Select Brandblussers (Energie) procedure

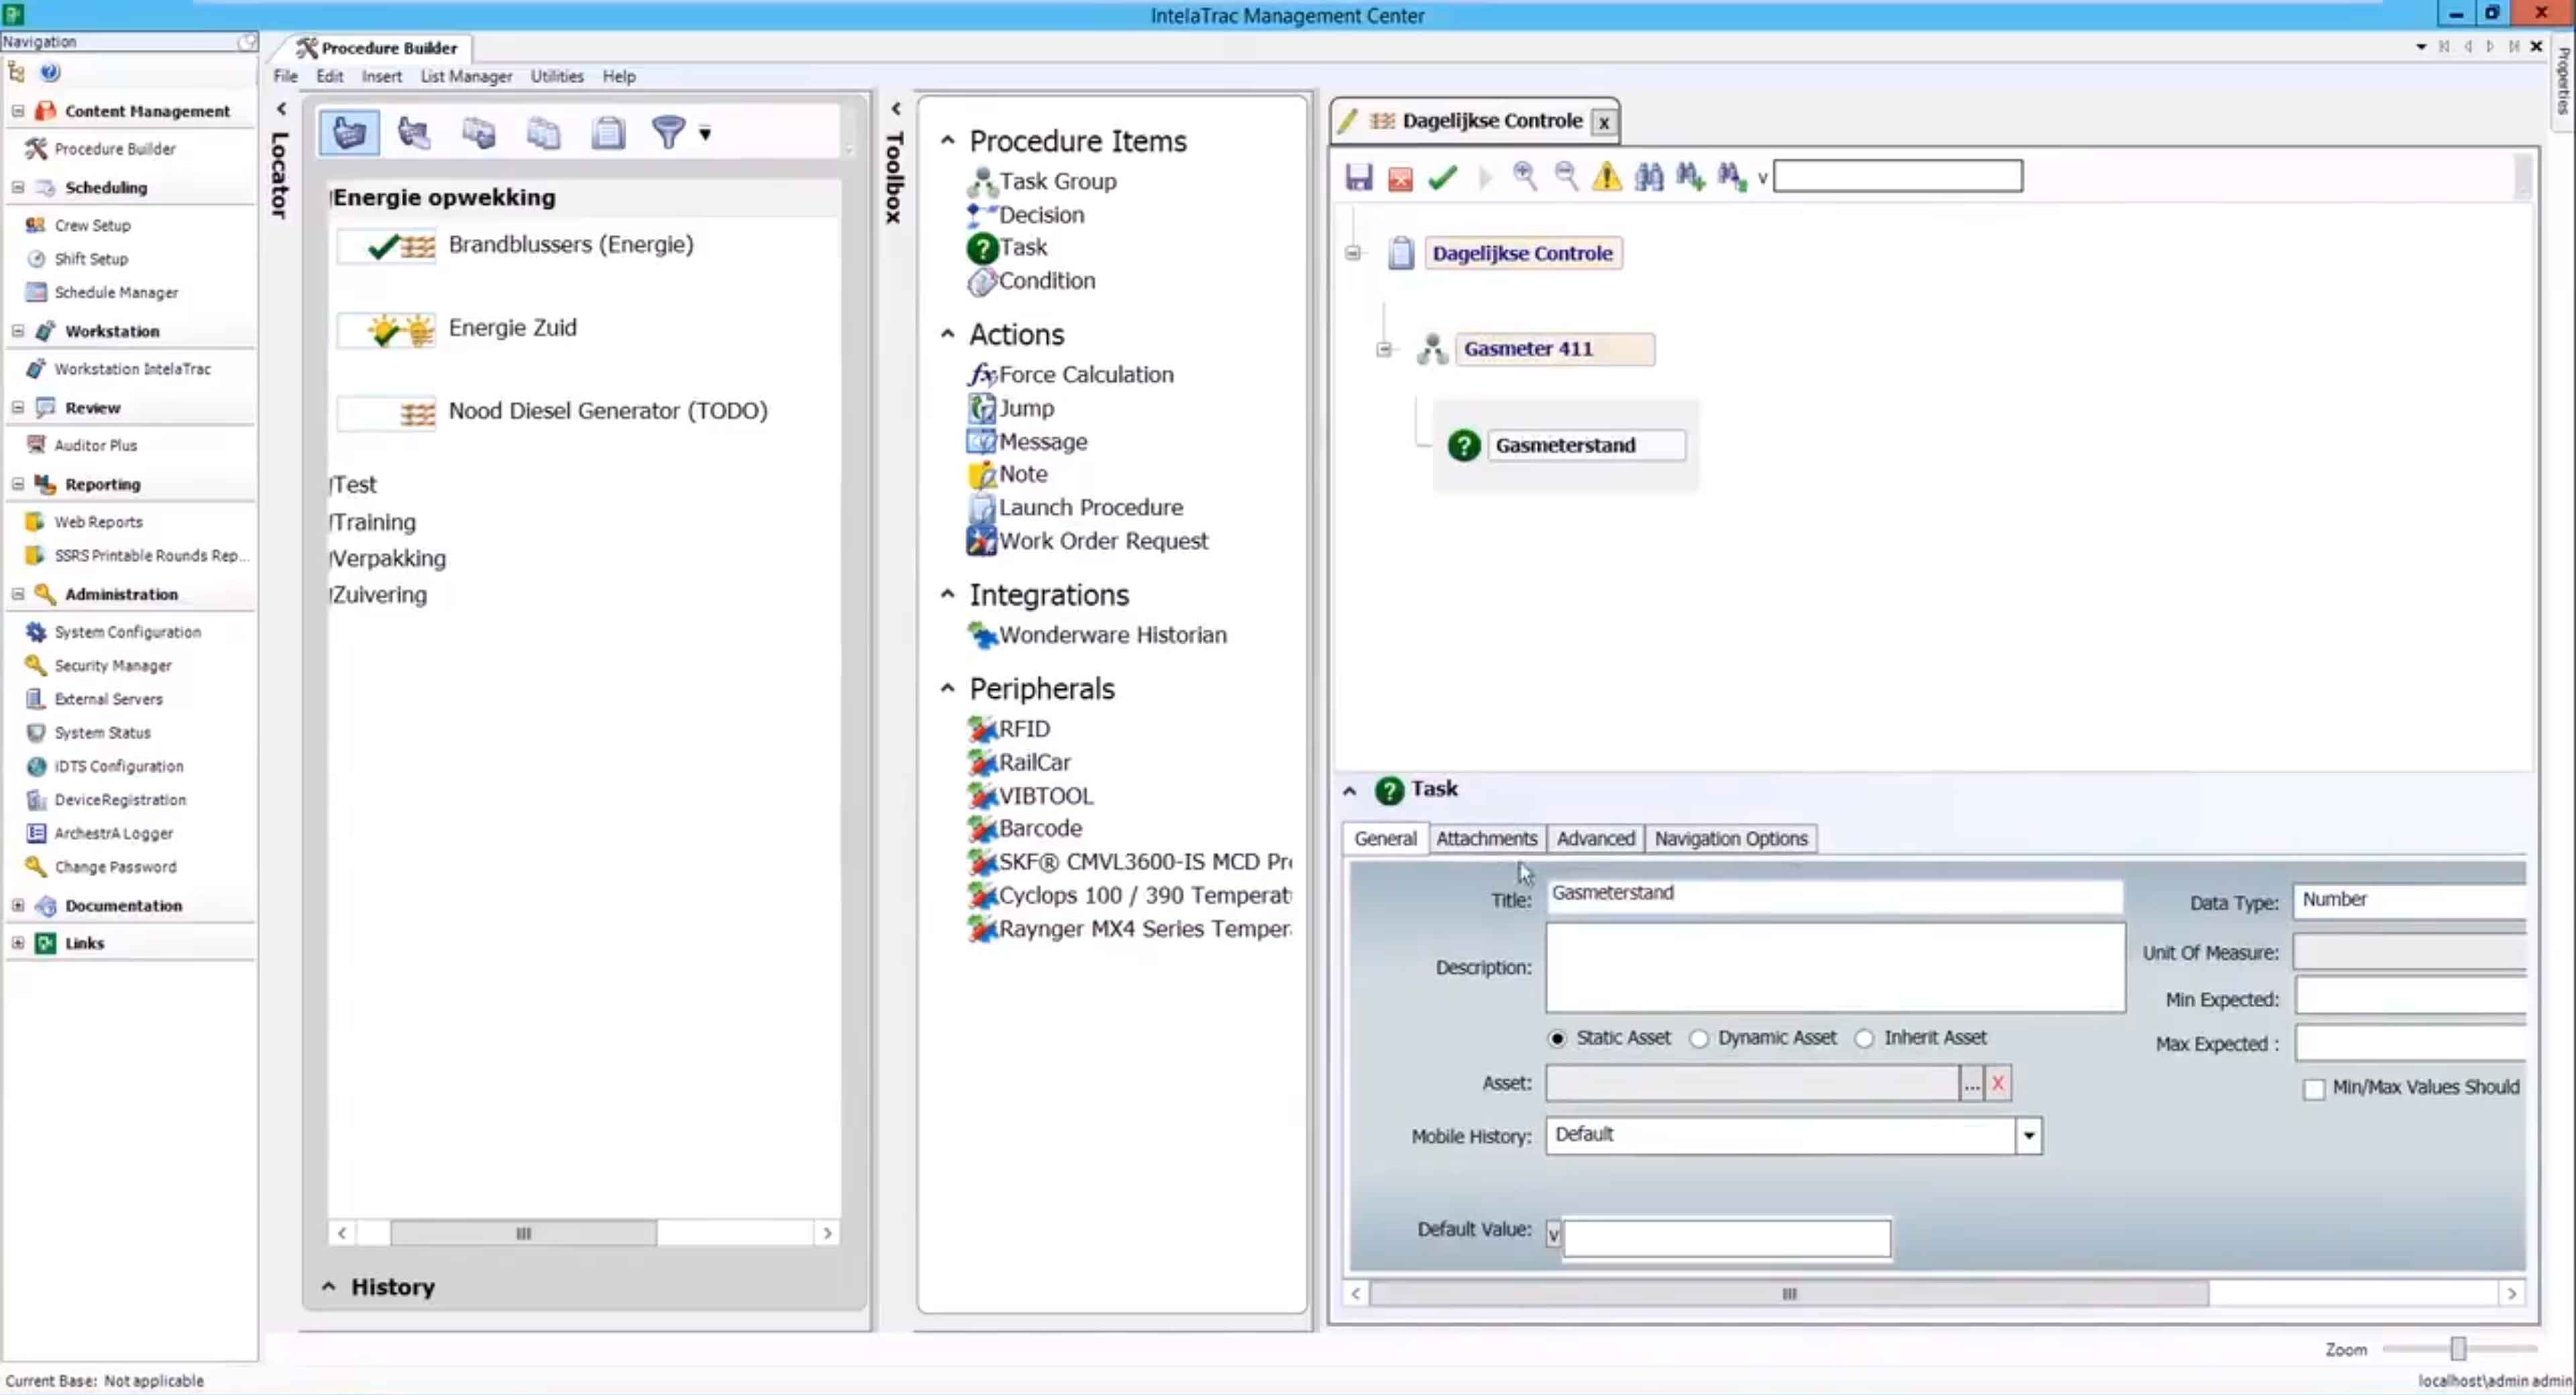[x=570, y=244]
